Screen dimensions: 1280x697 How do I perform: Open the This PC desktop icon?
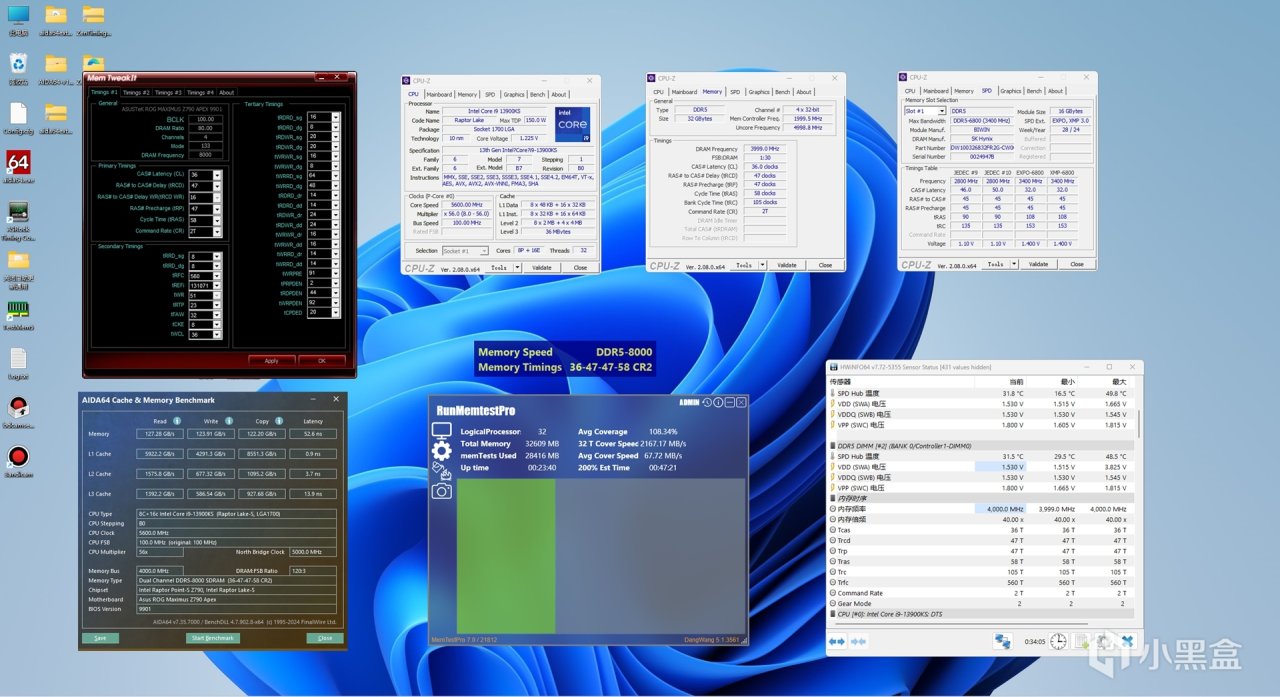pyautogui.click(x=18, y=16)
